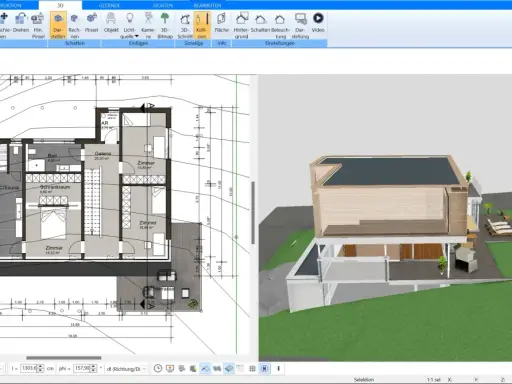The height and width of the screenshot is (384, 512).
Task: Insert an Objekt from the ribbon
Action: point(111,23)
